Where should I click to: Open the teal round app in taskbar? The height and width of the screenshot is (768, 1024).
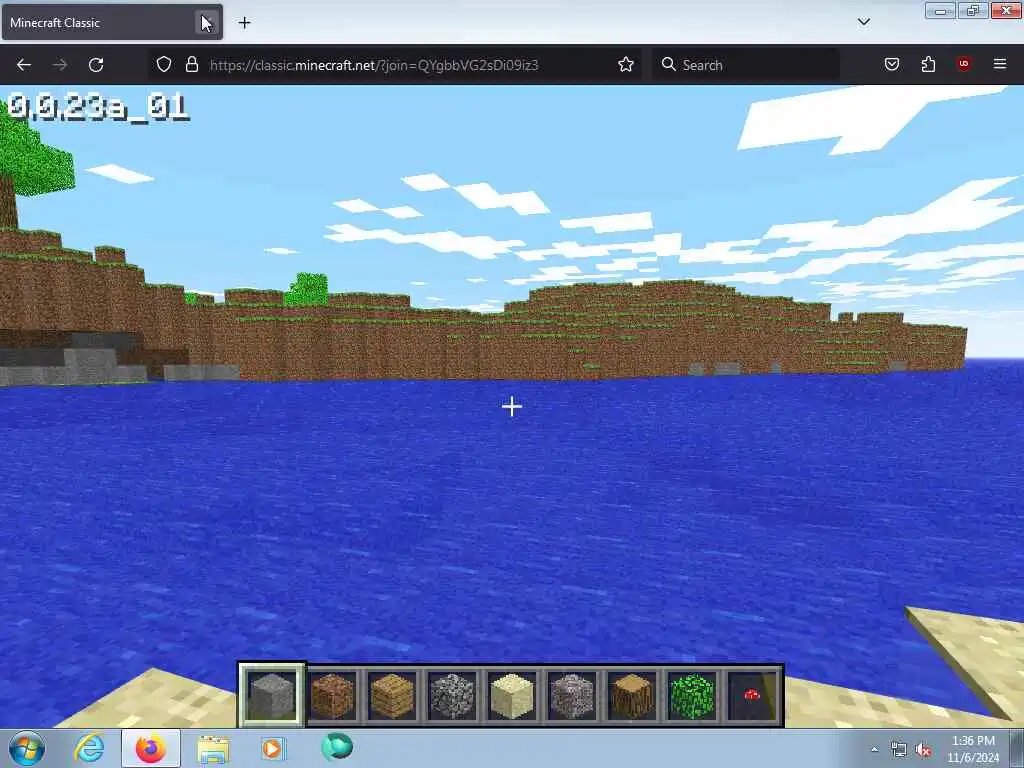[337, 747]
